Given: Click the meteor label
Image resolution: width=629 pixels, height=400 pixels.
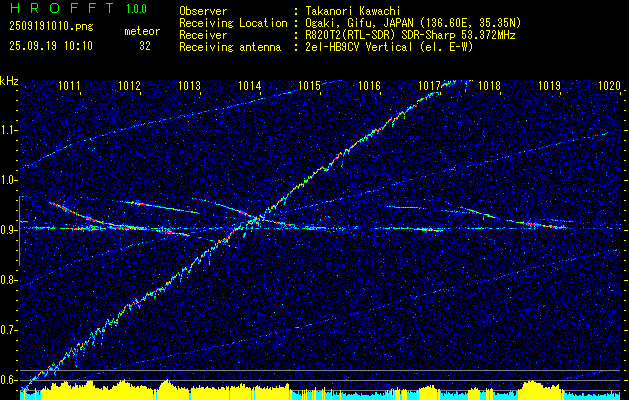Looking at the screenshot, I should [x=142, y=31].
